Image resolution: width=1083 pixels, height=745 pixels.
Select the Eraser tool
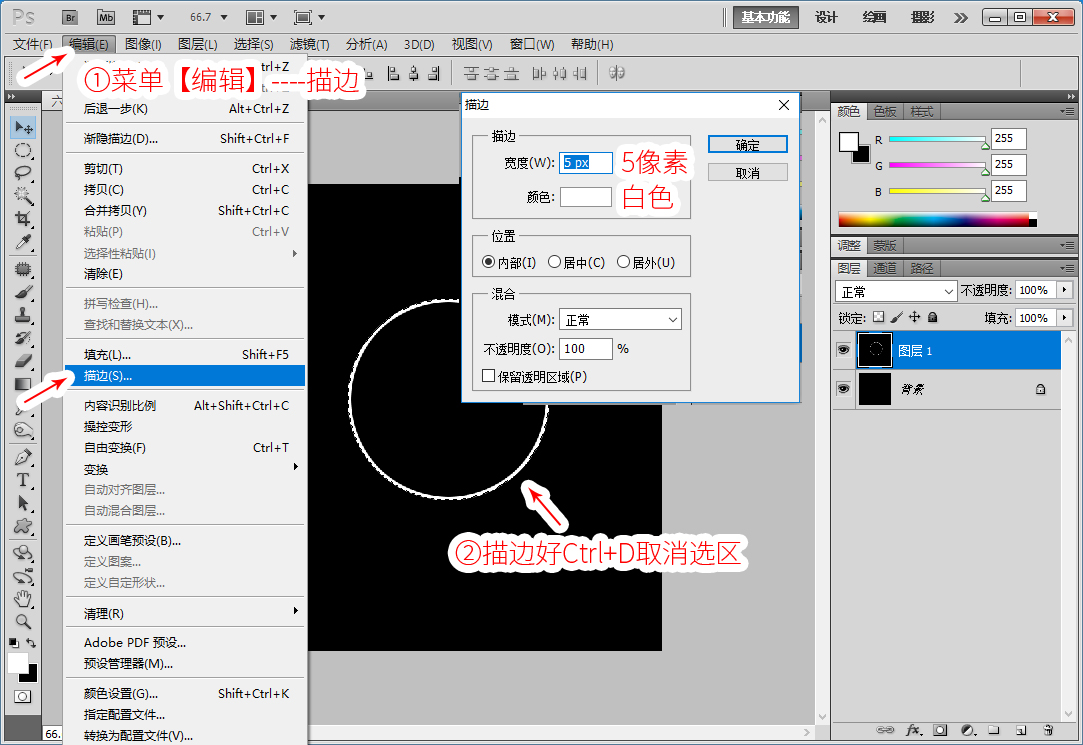coord(23,361)
